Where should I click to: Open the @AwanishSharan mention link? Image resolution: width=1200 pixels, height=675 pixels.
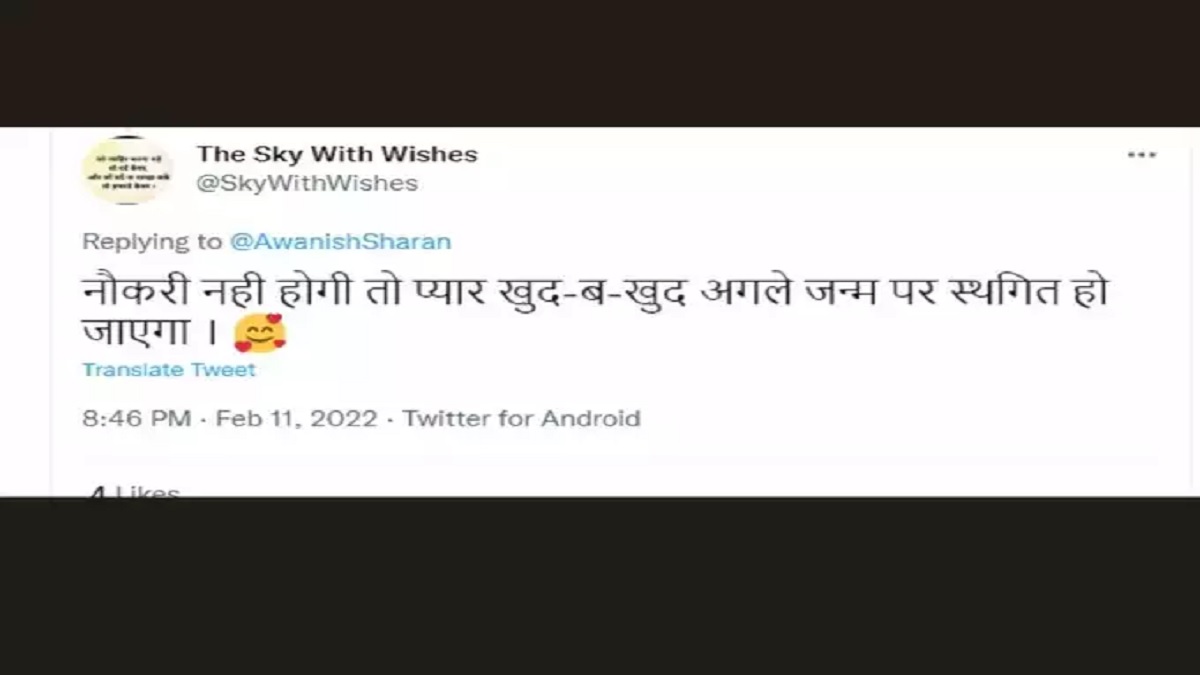point(341,241)
